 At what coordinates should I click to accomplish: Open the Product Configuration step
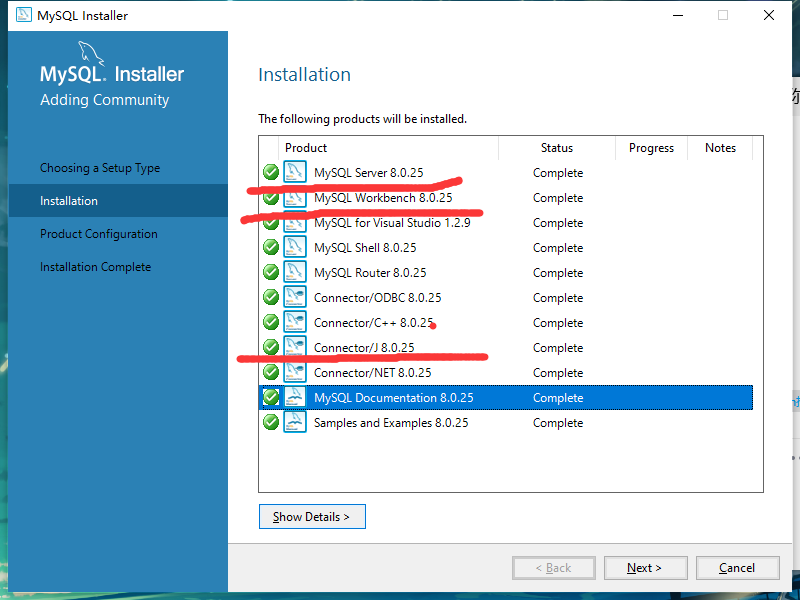pyautogui.click(x=99, y=234)
